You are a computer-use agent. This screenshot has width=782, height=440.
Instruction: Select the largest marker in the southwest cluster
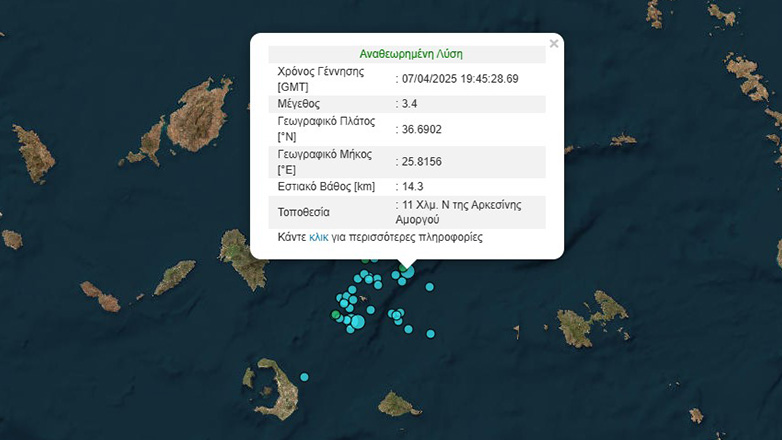point(357,321)
